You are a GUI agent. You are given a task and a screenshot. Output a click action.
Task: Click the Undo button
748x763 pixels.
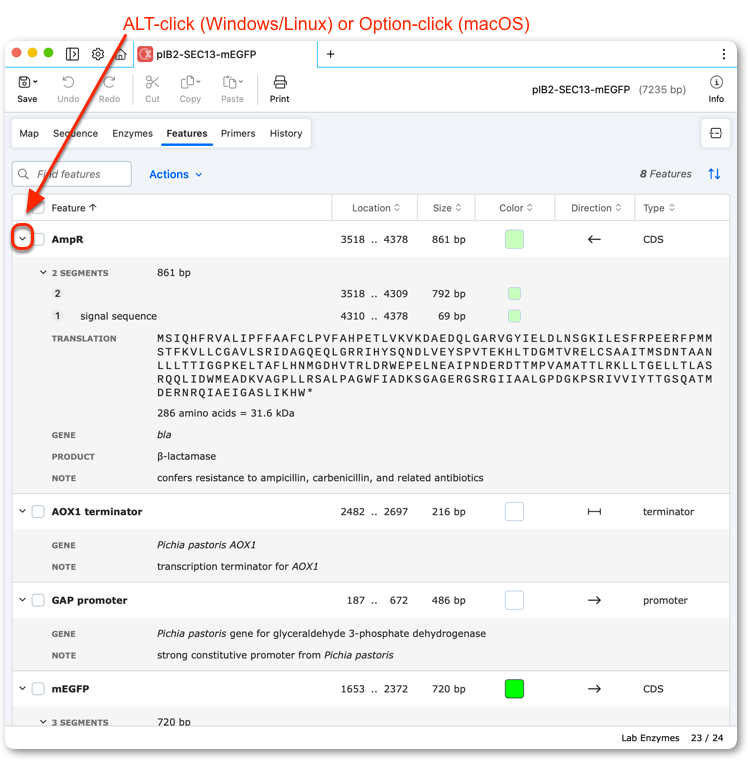68,89
